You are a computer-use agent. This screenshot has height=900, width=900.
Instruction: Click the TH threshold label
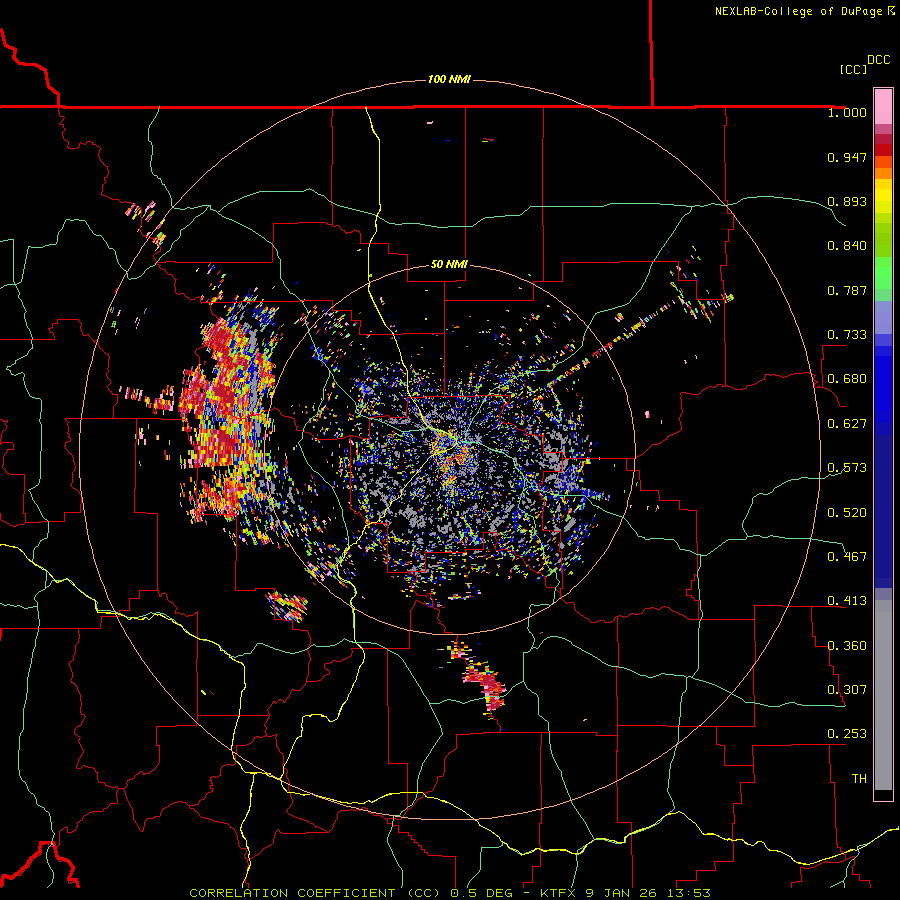pyautogui.click(x=859, y=779)
